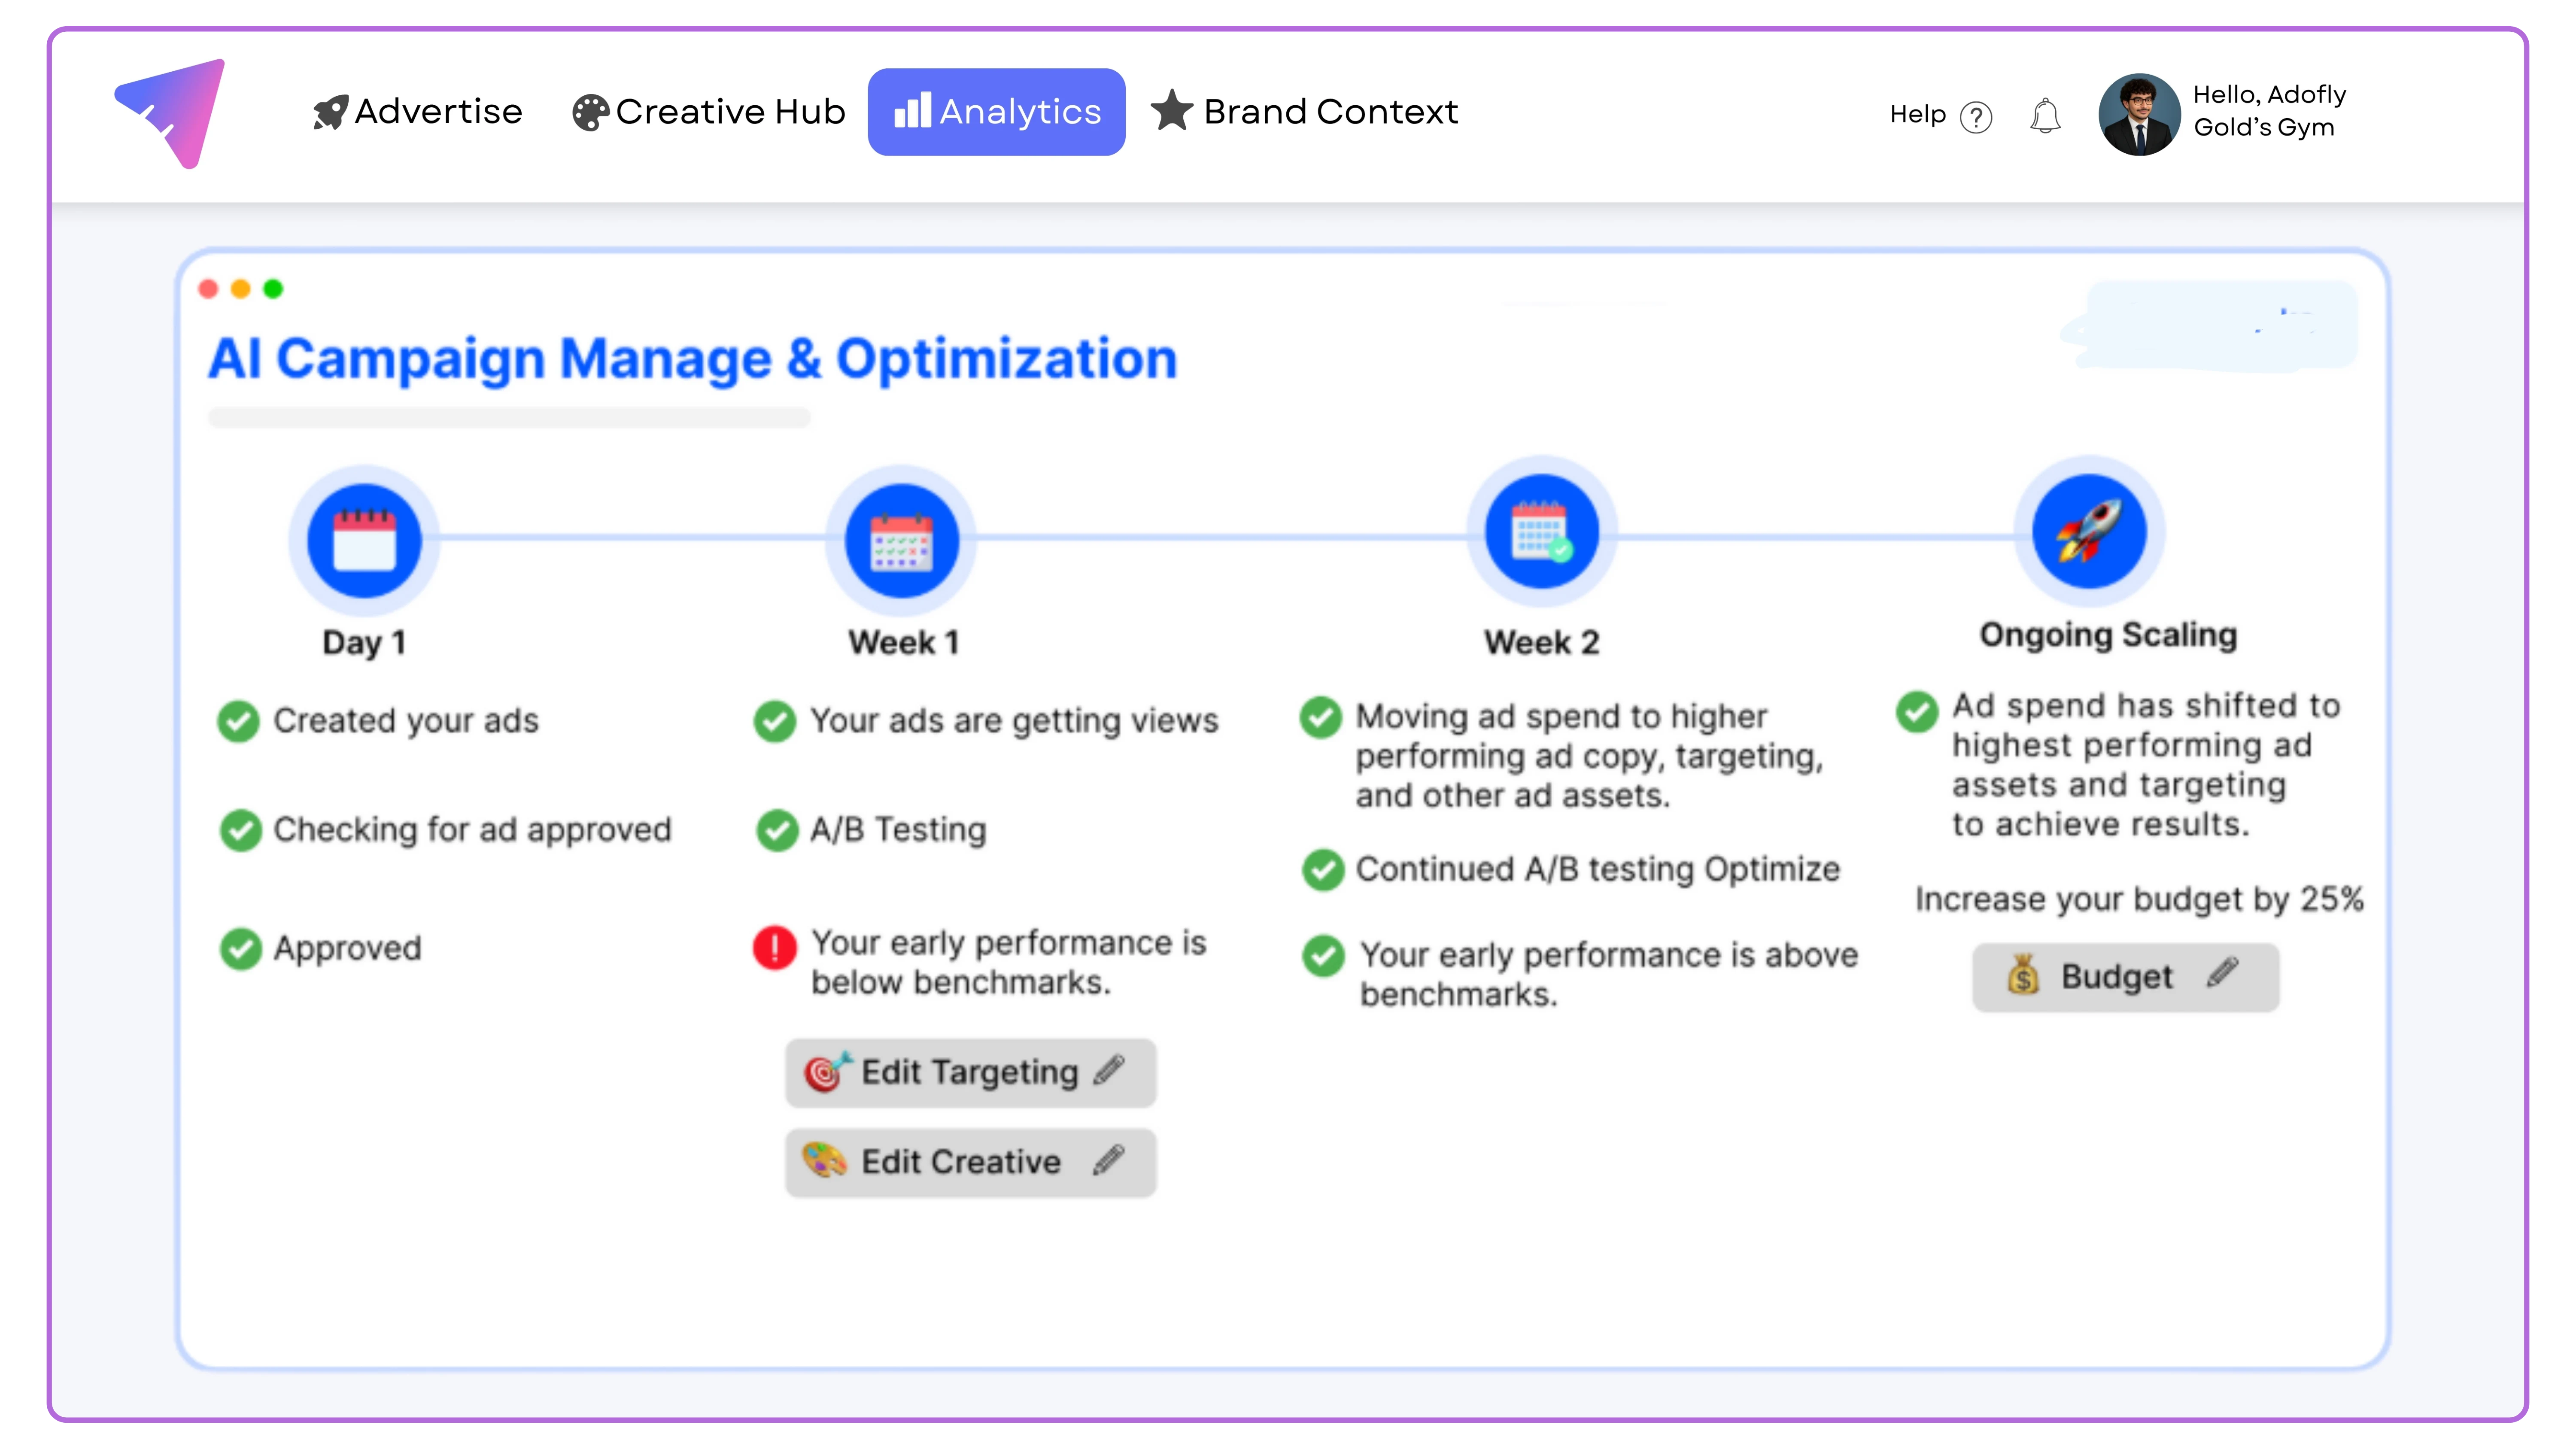Click the Ongoing Scaling rocket icon
The width and height of the screenshot is (2576, 1449).
pyautogui.click(x=2089, y=531)
